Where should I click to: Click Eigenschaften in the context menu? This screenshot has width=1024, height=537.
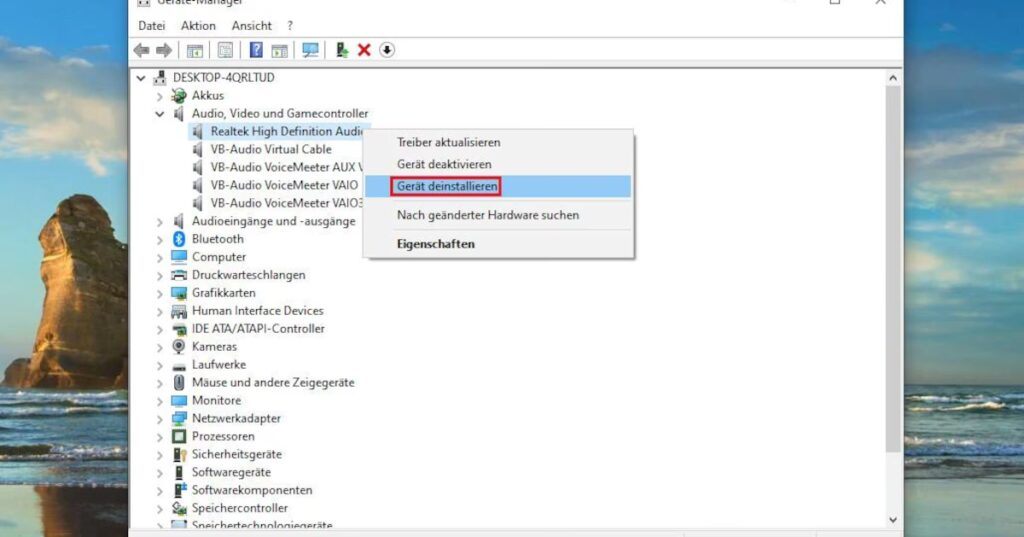(435, 244)
